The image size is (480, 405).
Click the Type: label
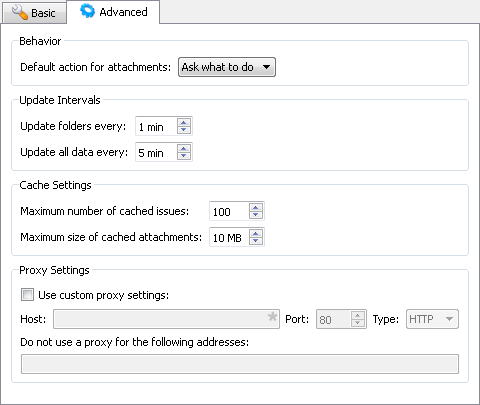(x=386, y=319)
